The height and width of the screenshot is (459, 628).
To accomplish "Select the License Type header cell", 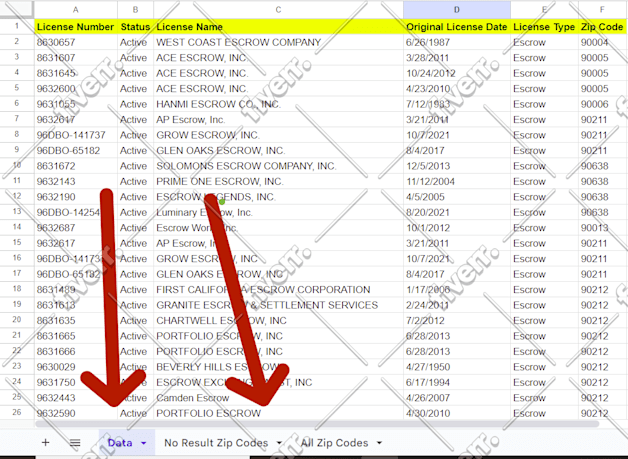I will point(544,27).
